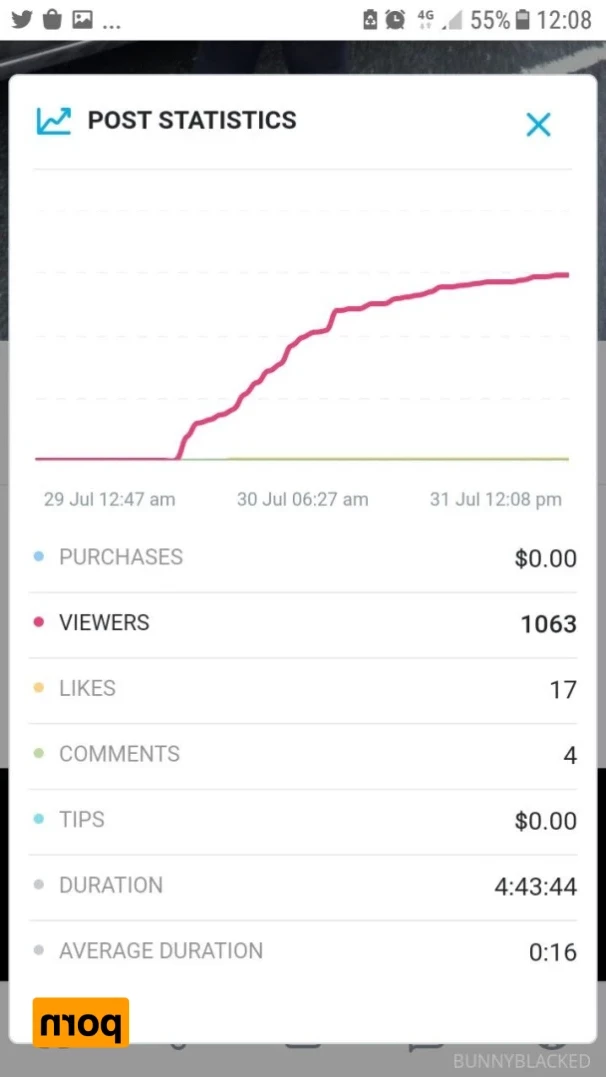Viewport: 606px width, 1077px height.
Task: Close the Post Statistics dialog
Action: pyautogui.click(x=538, y=124)
